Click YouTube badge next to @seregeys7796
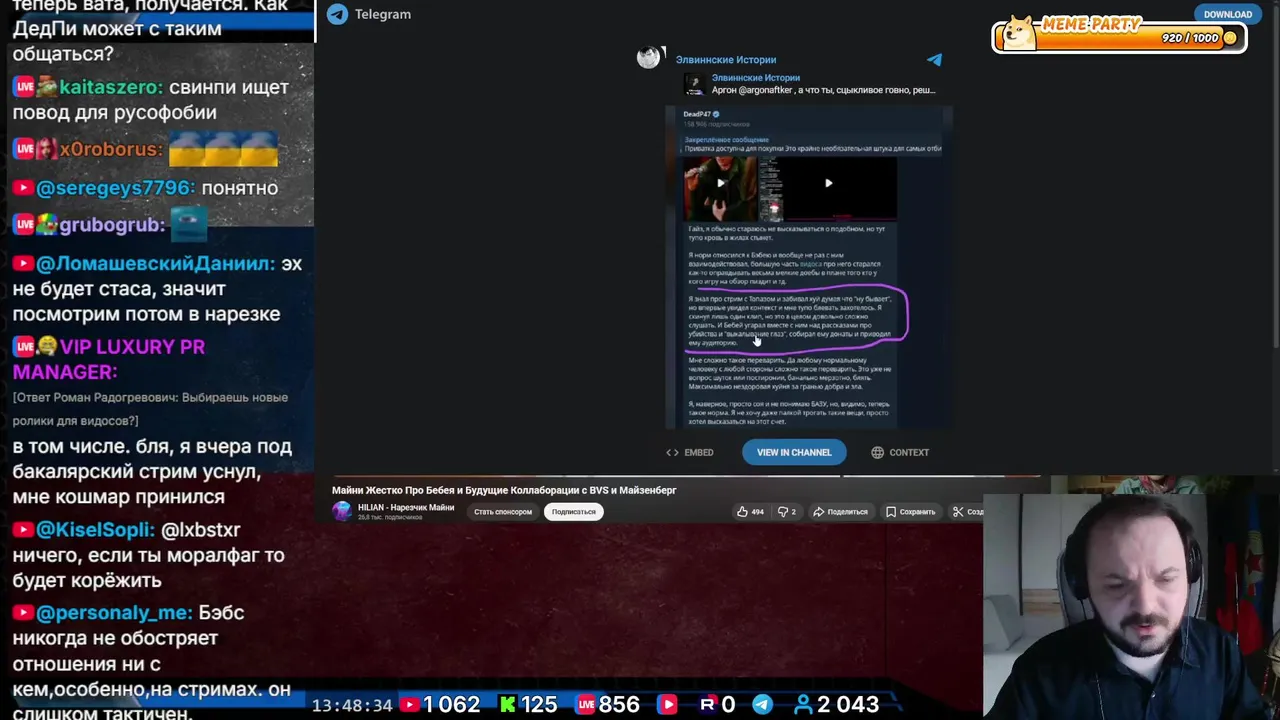This screenshot has width=1280, height=720. (23, 188)
